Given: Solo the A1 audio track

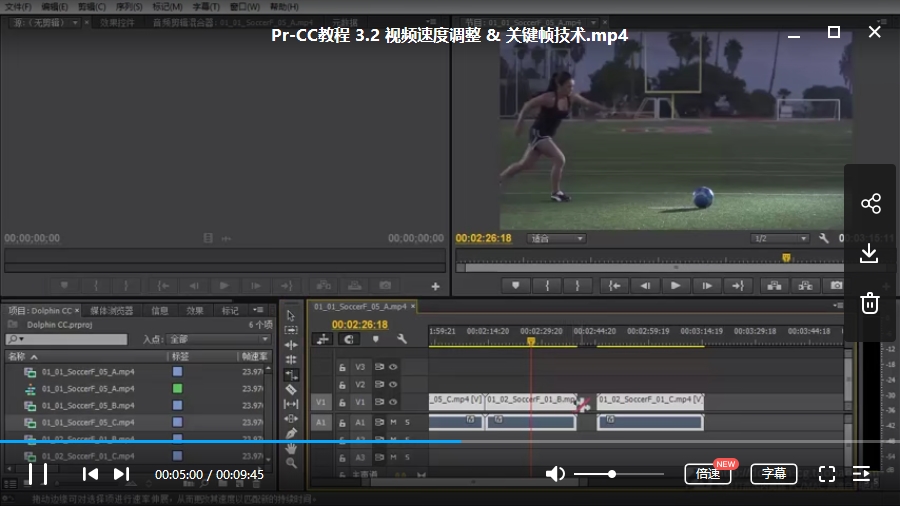Looking at the screenshot, I should point(408,422).
